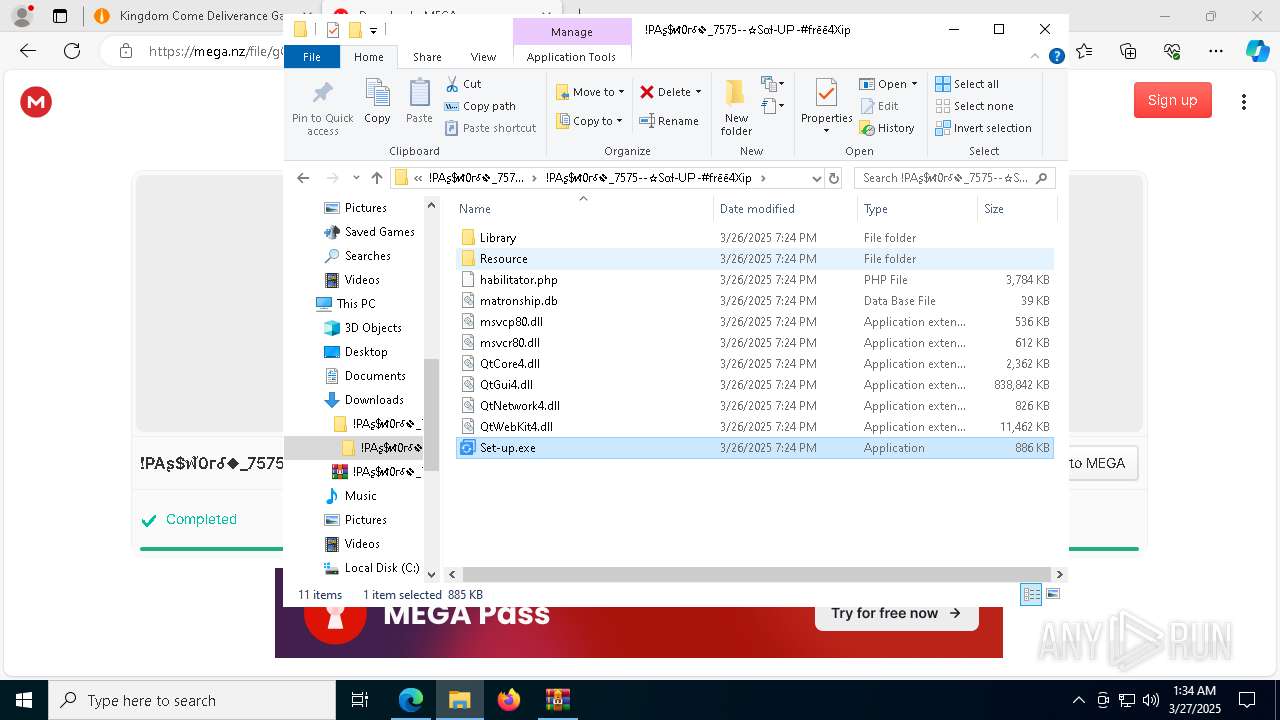
Task: Click Task View taskbar button
Action: click(360, 700)
